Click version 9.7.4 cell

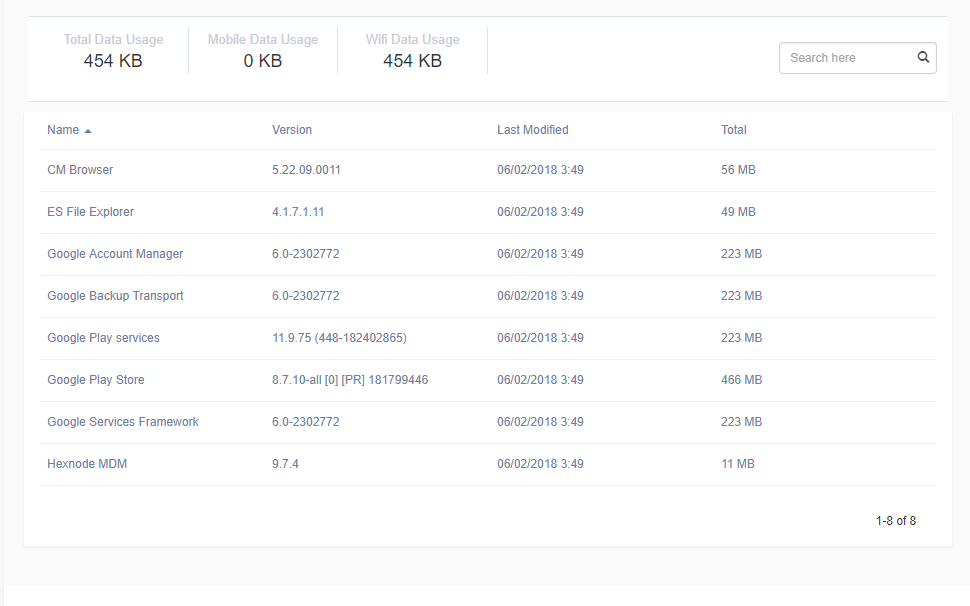[x=285, y=464]
